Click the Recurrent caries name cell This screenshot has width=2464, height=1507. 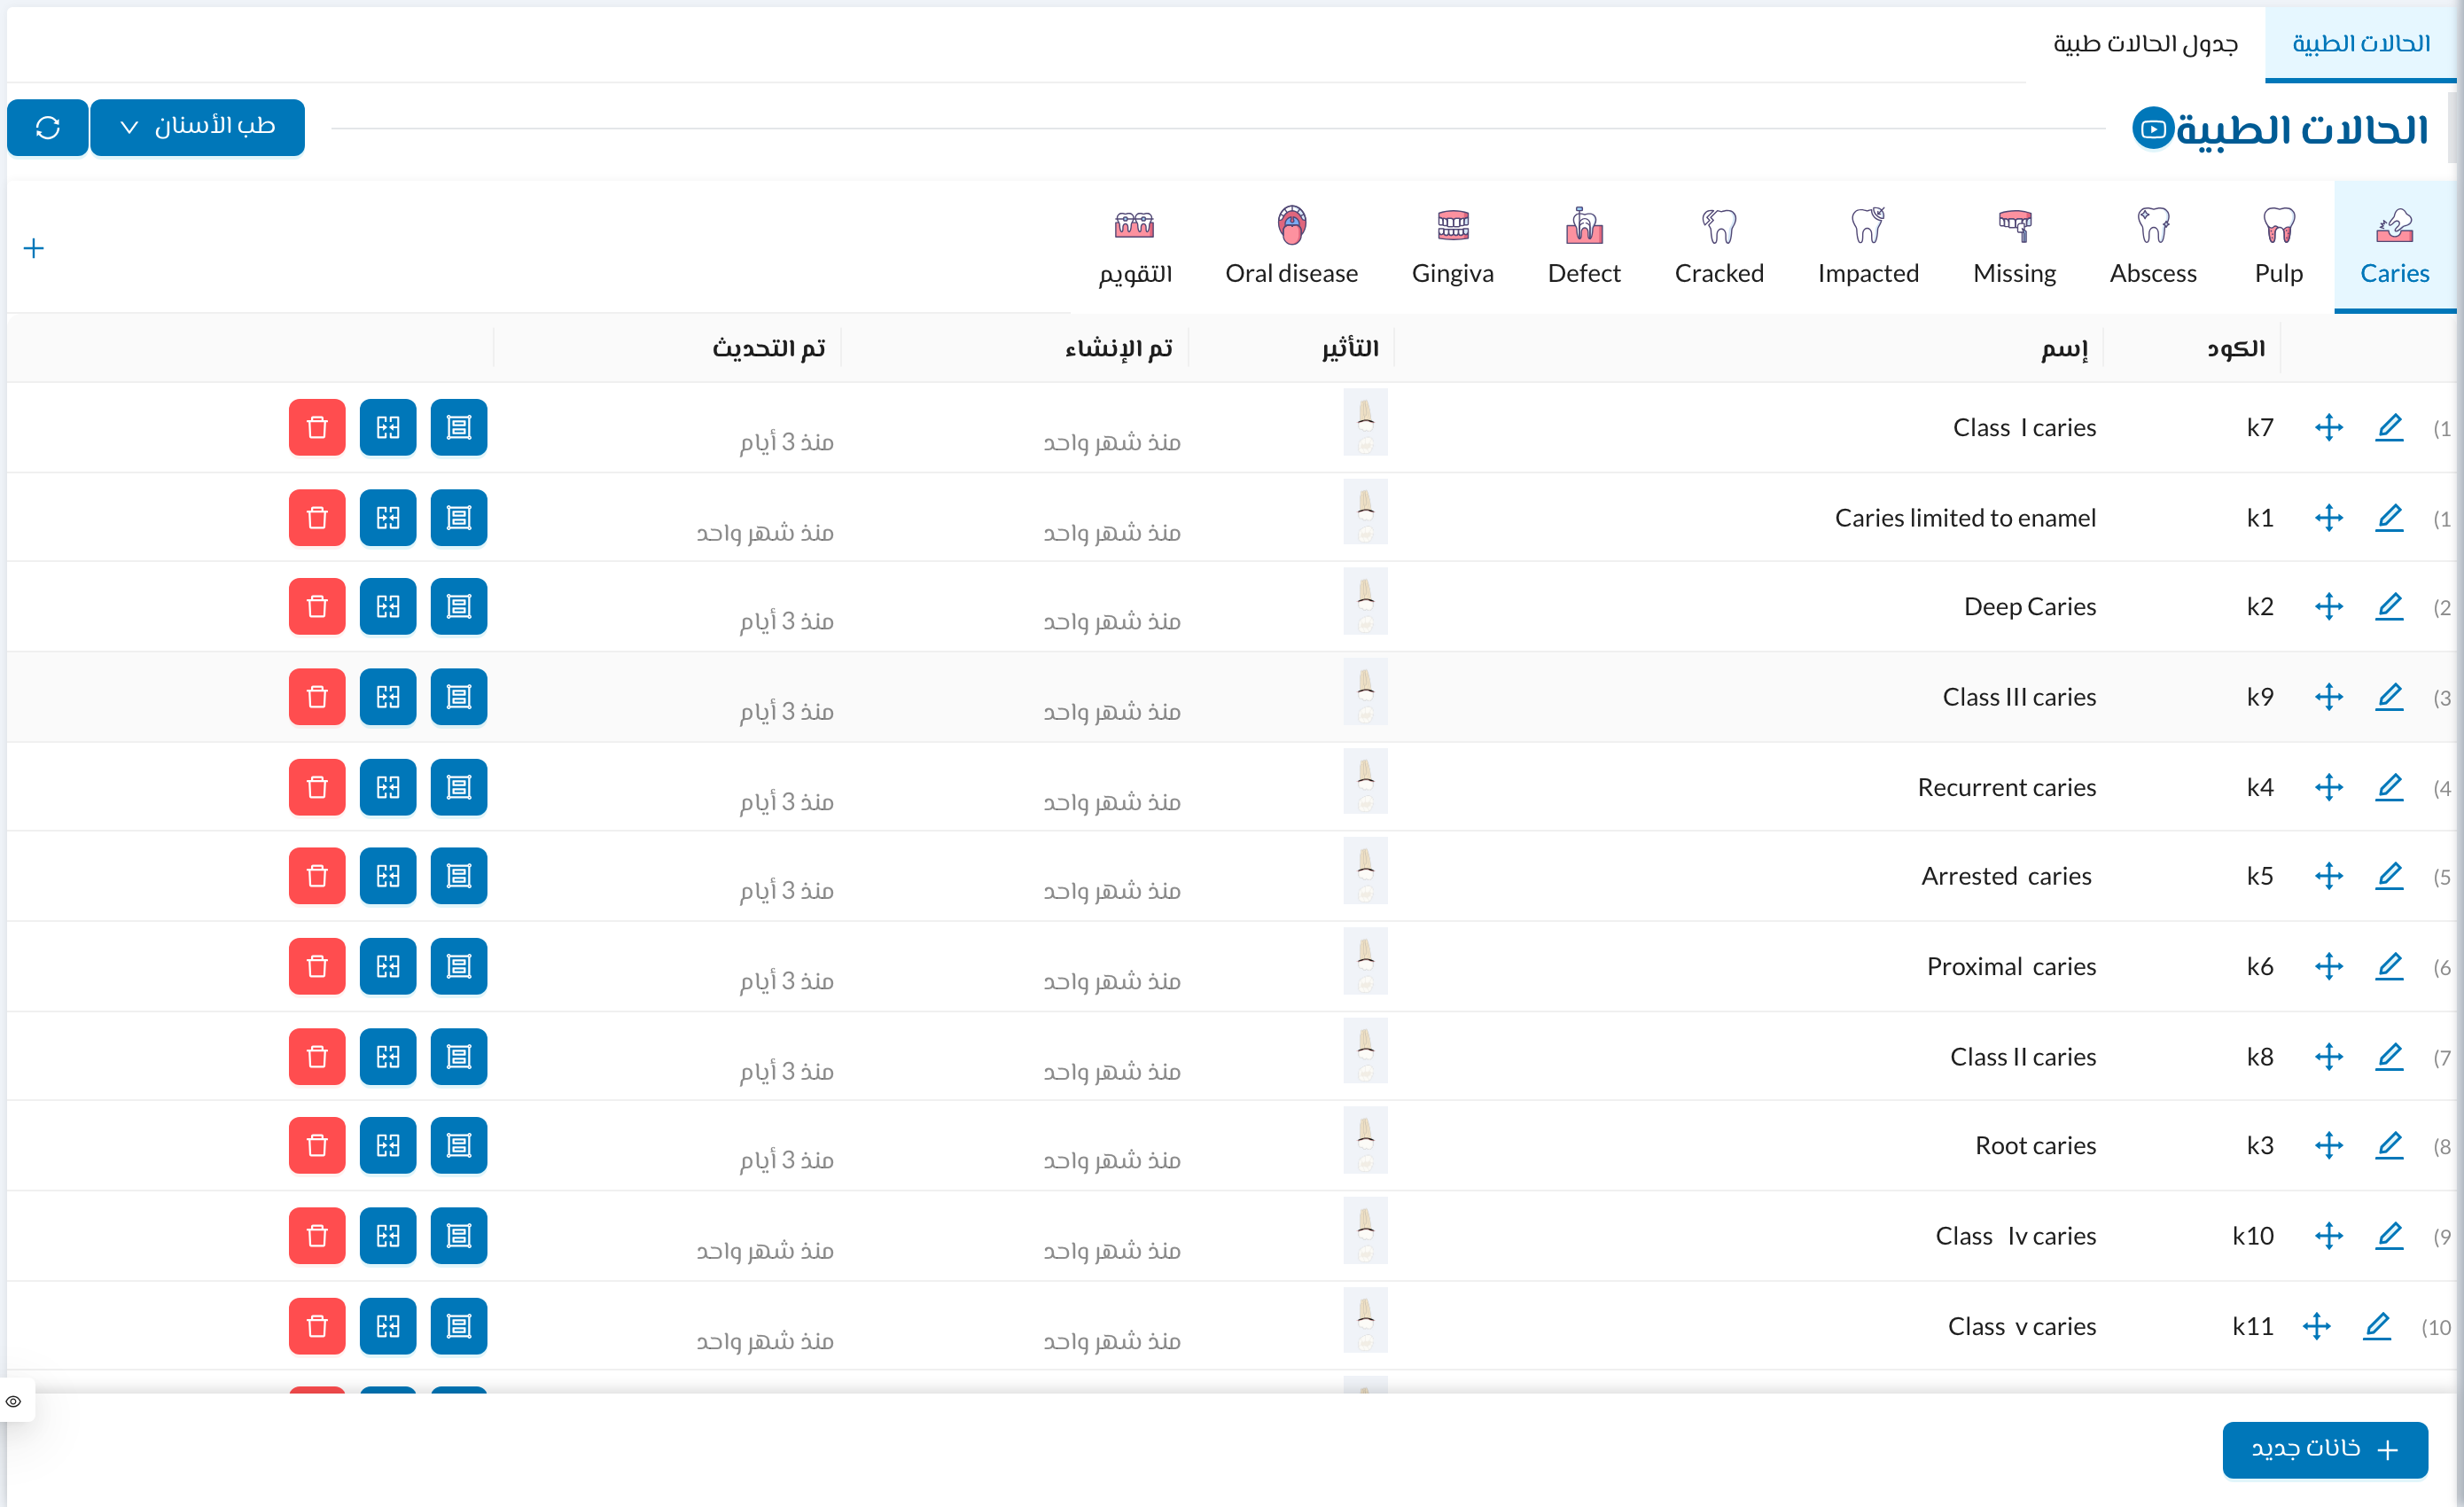click(2006, 787)
